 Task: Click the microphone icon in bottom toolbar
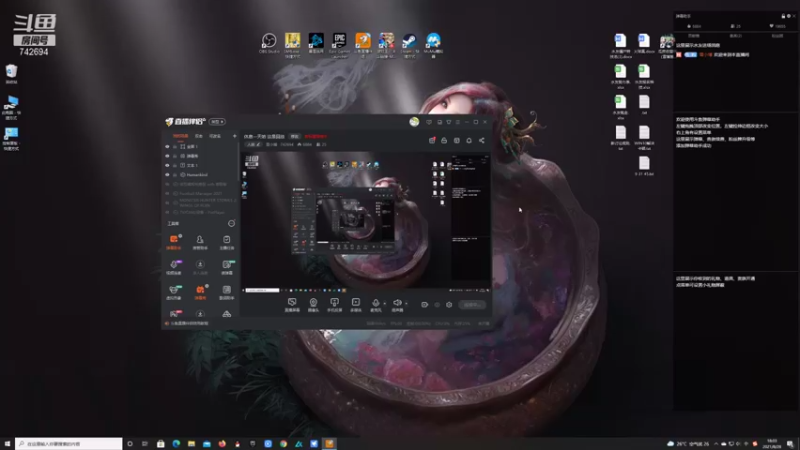coord(376,303)
